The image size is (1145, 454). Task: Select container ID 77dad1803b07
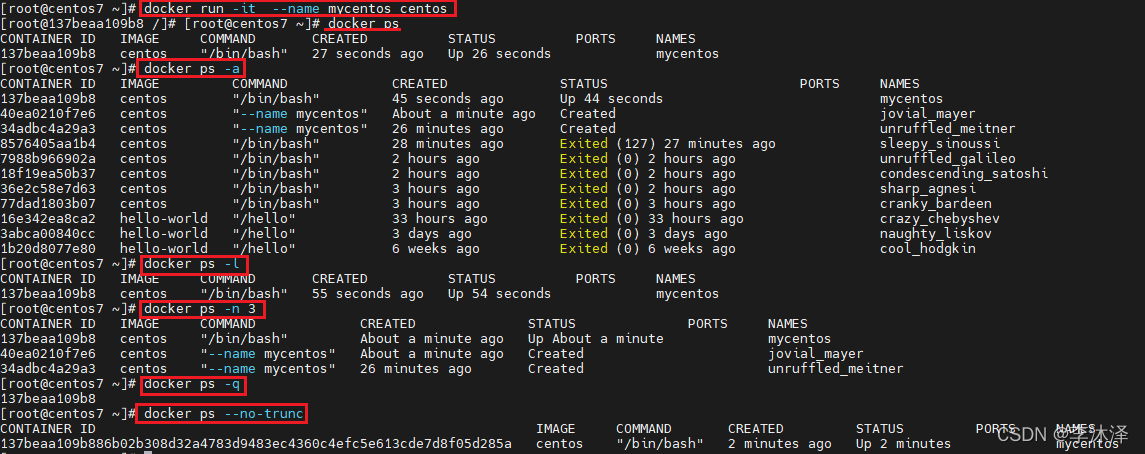(48, 204)
